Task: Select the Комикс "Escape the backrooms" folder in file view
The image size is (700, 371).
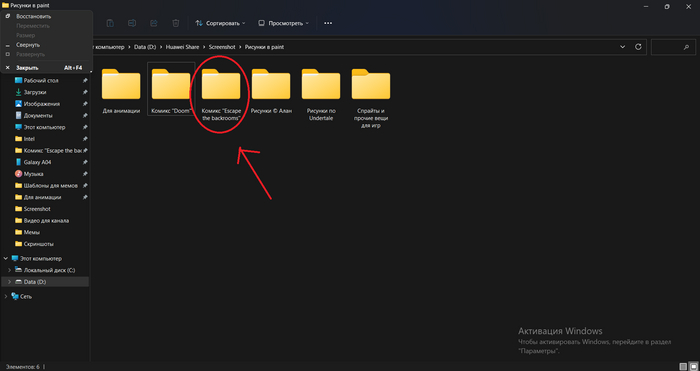Action: (x=221, y=94)
